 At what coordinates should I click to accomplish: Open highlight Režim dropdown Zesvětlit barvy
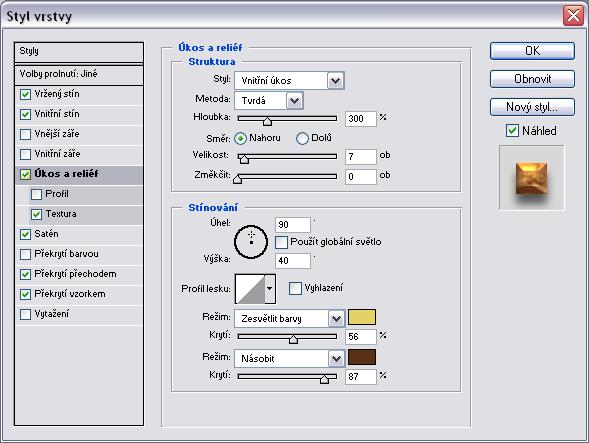point(289,319)
